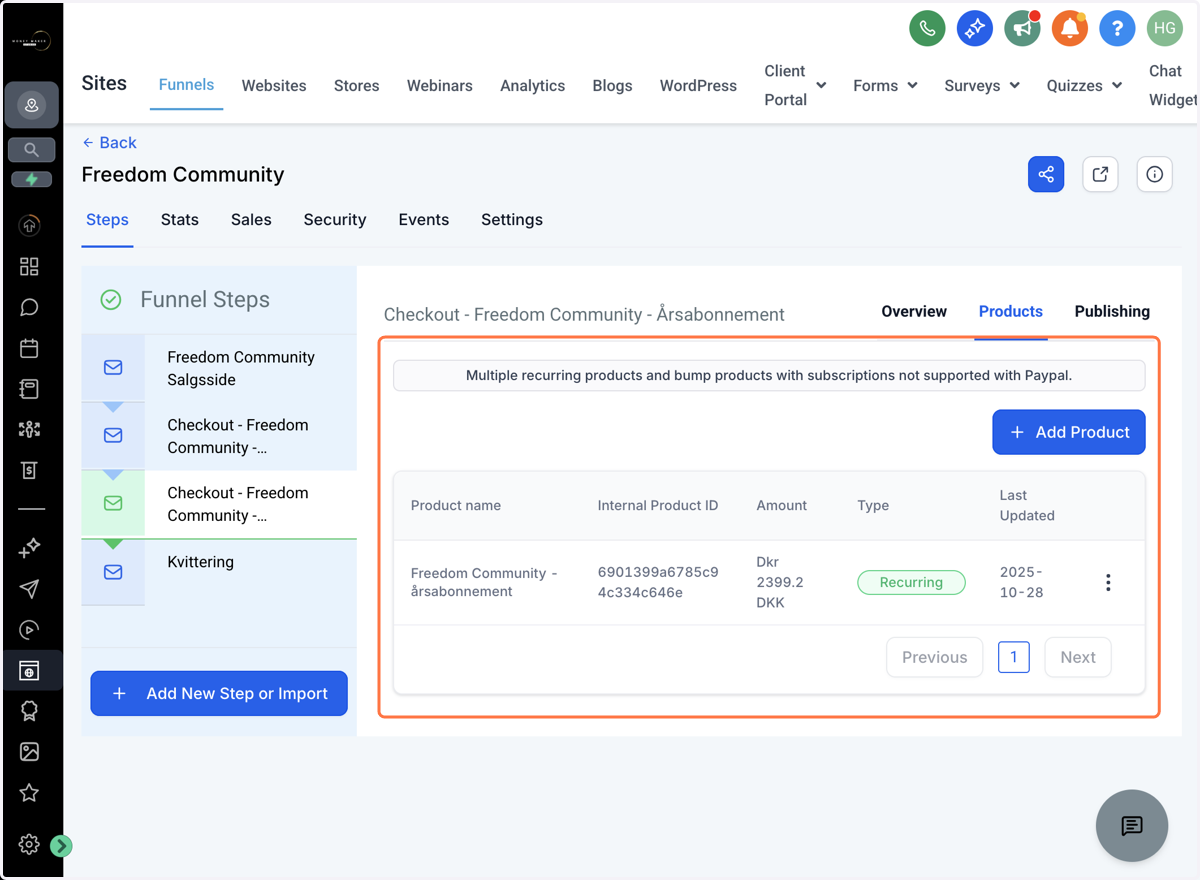Switch to the Websites tab
1200x880 pixels.
(x=274, y=86)
